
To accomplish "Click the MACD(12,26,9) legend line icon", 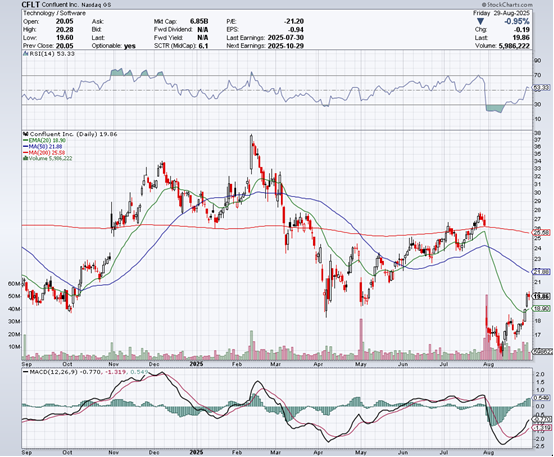I will (25, 372).
